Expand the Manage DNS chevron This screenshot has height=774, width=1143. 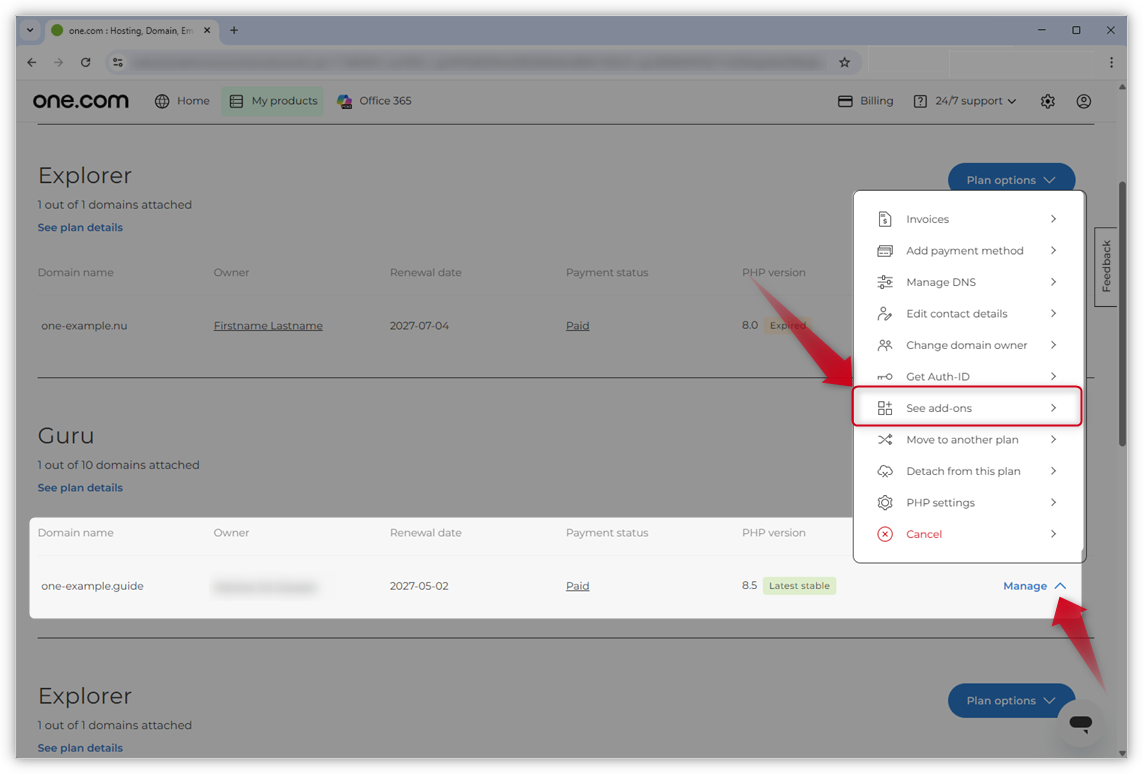click(x=1053, y=282)
